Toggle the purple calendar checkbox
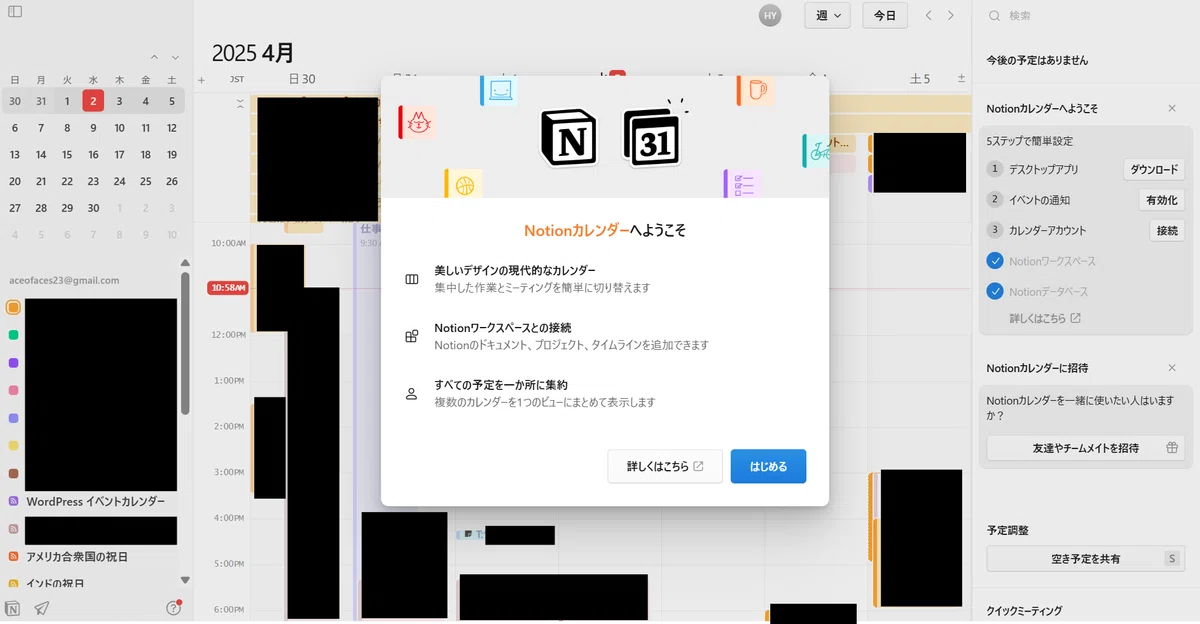This screenshot has width=1200, height=624. [x=13, y=363]
